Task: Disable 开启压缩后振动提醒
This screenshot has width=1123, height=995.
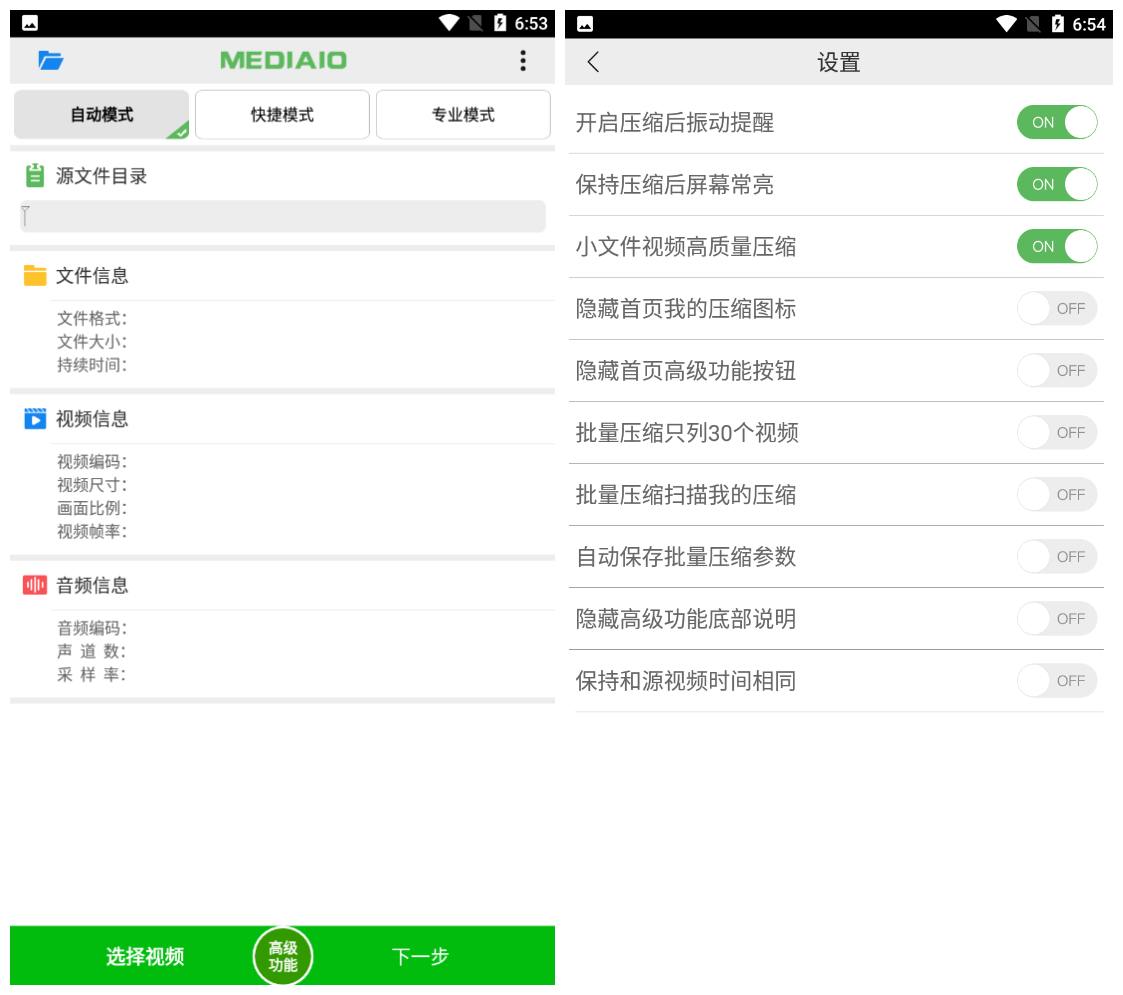Action: click(x=1057, y=122)
